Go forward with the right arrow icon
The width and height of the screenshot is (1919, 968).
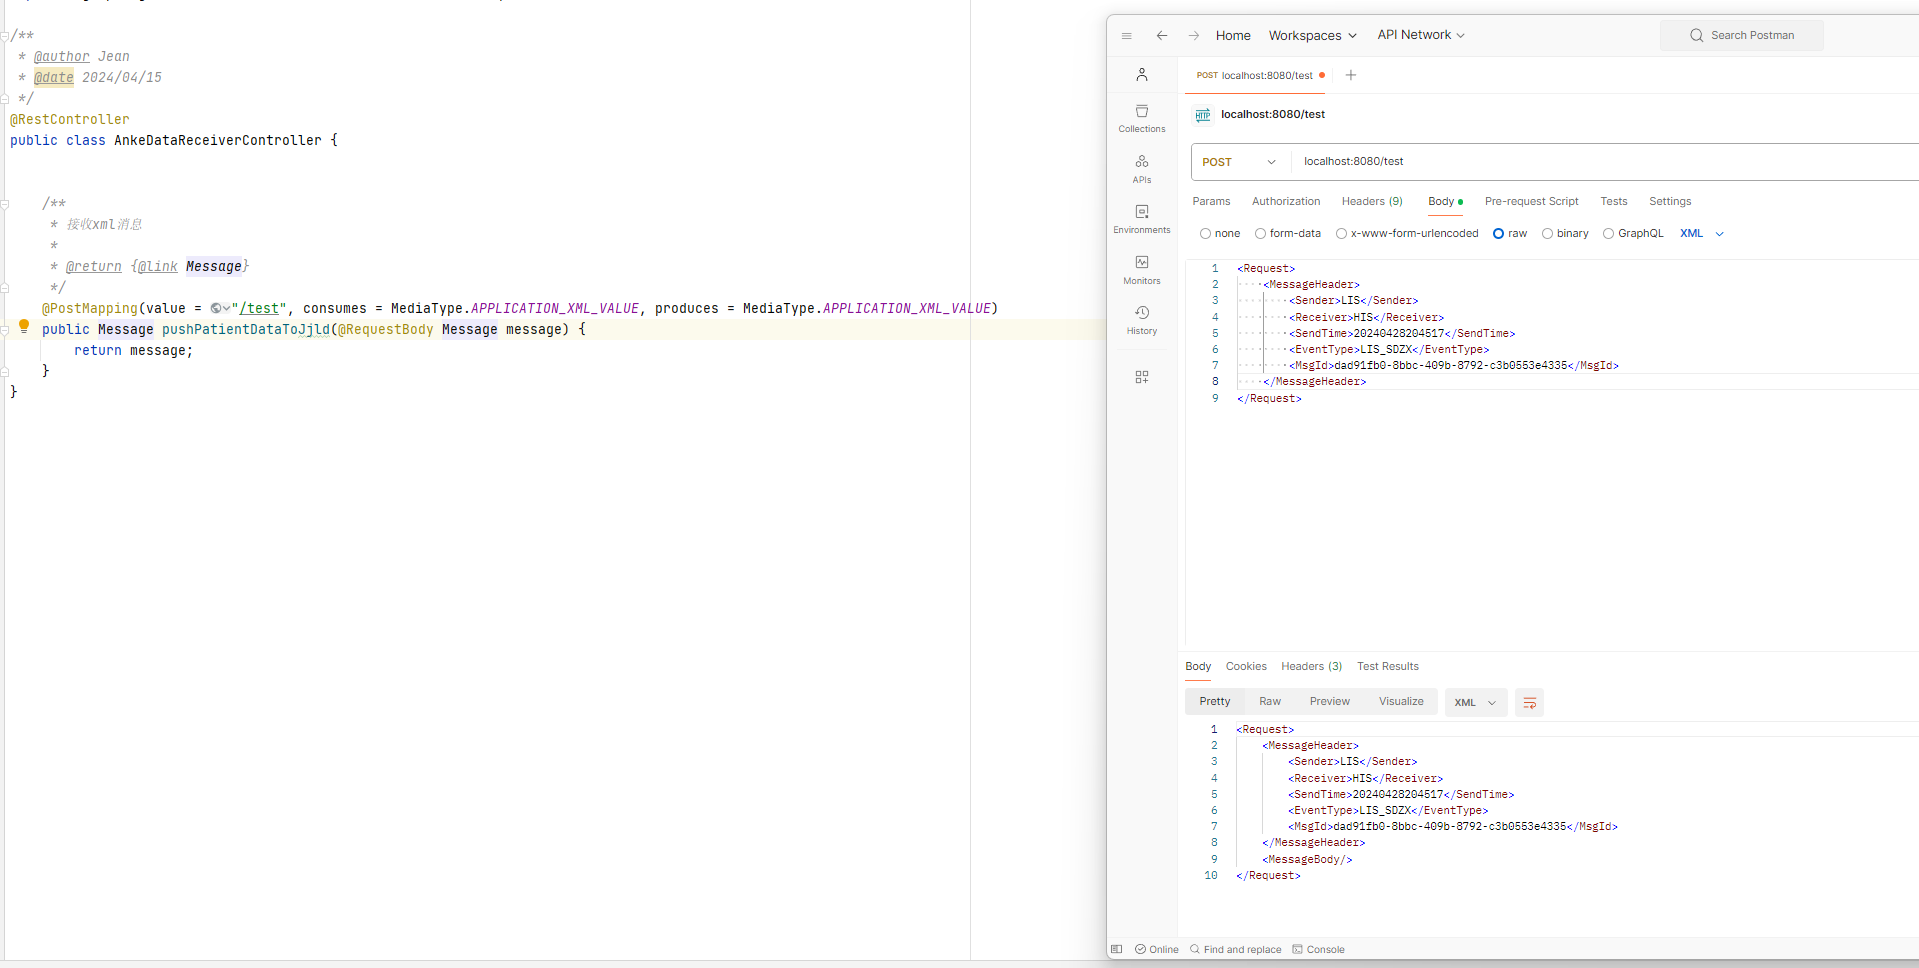click(x=1194, y=35)
